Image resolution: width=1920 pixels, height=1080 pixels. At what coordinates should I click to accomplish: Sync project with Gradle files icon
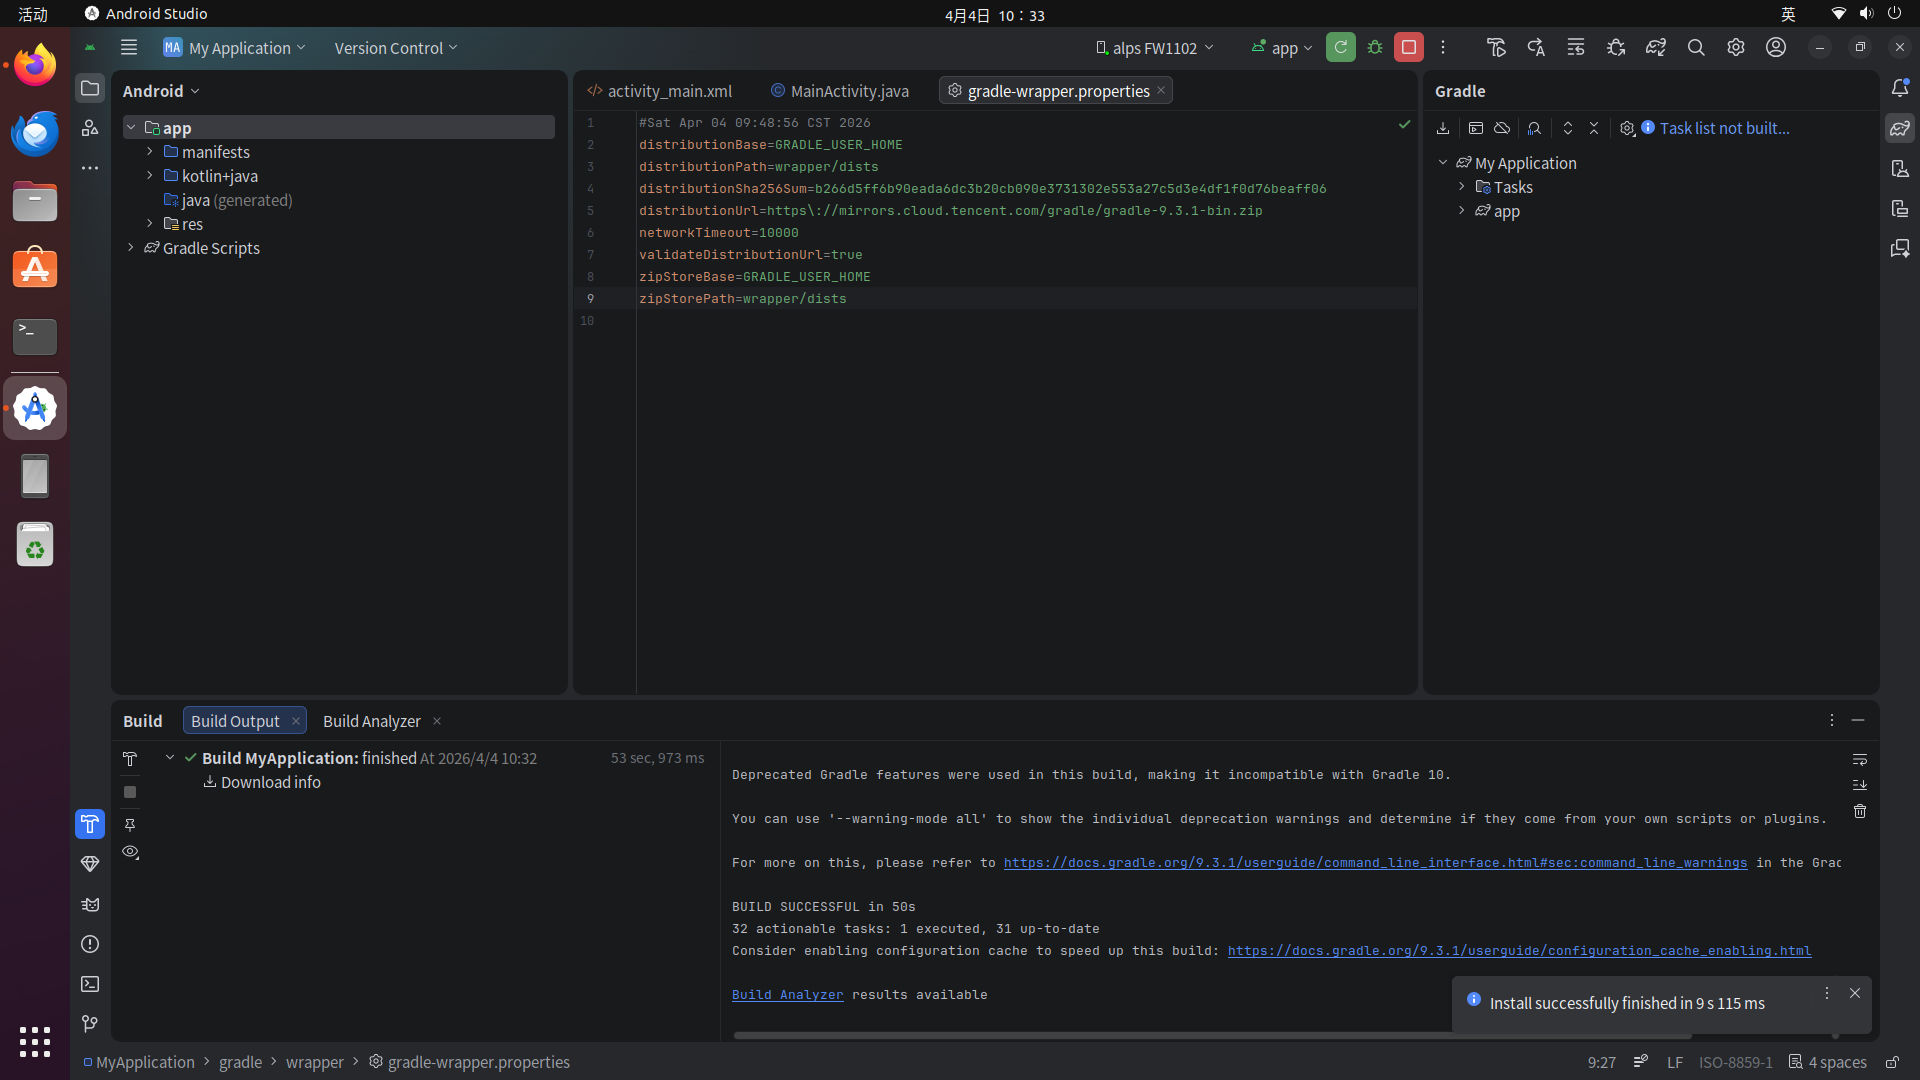[1655, 47]
